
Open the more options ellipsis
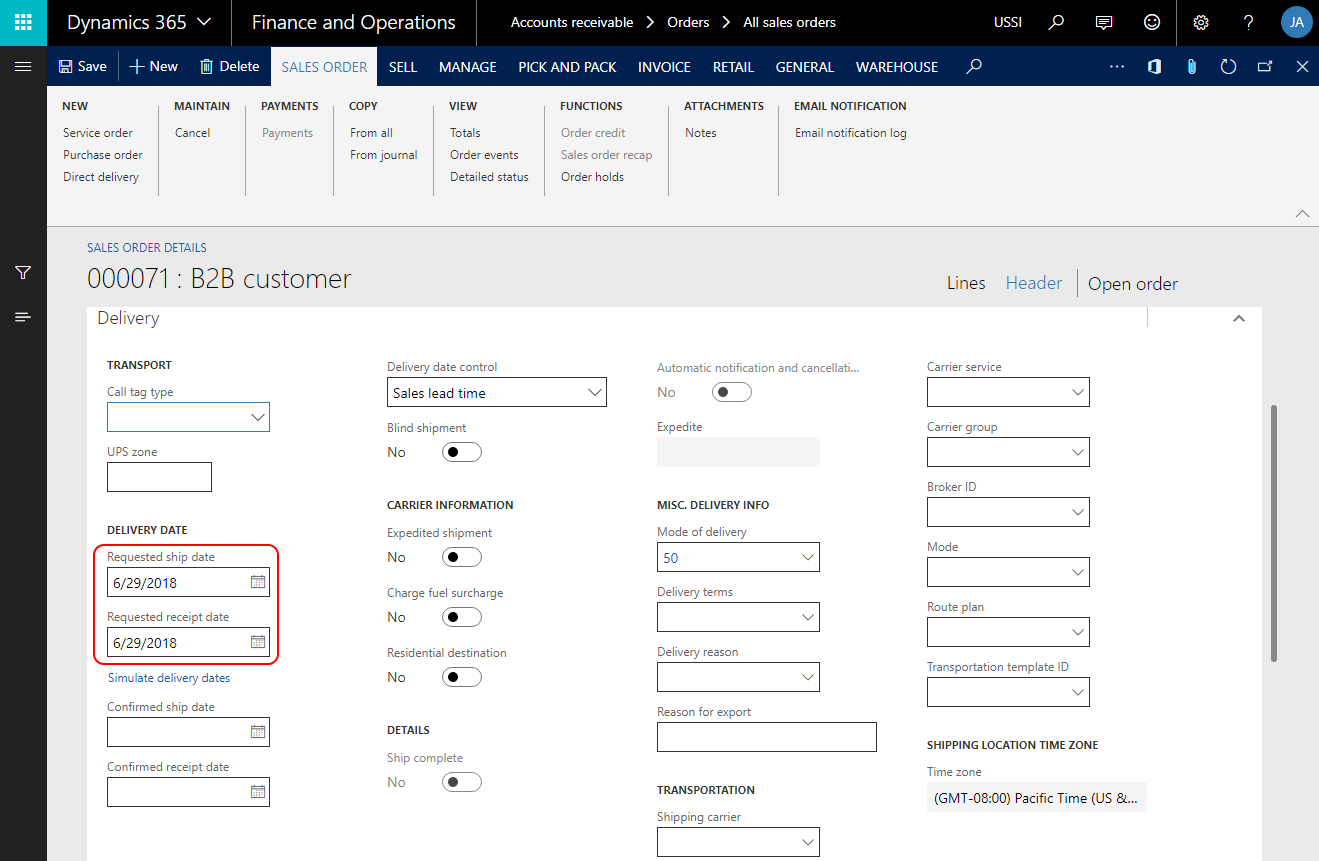tap(1118, 67)
